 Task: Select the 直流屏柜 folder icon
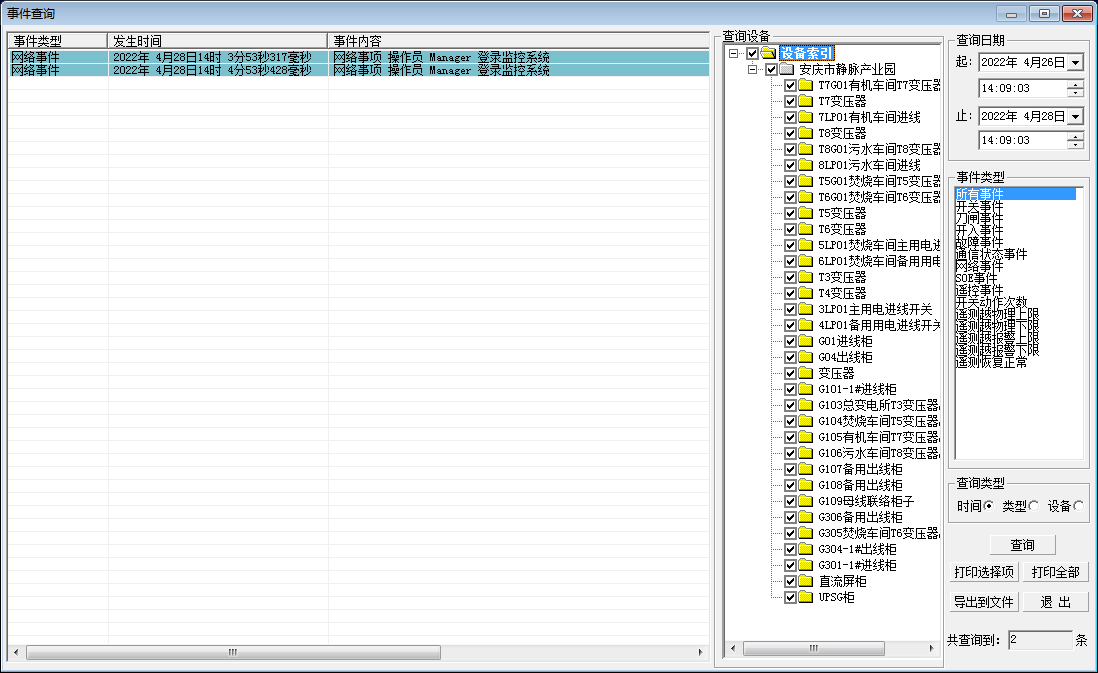(805, 581)
